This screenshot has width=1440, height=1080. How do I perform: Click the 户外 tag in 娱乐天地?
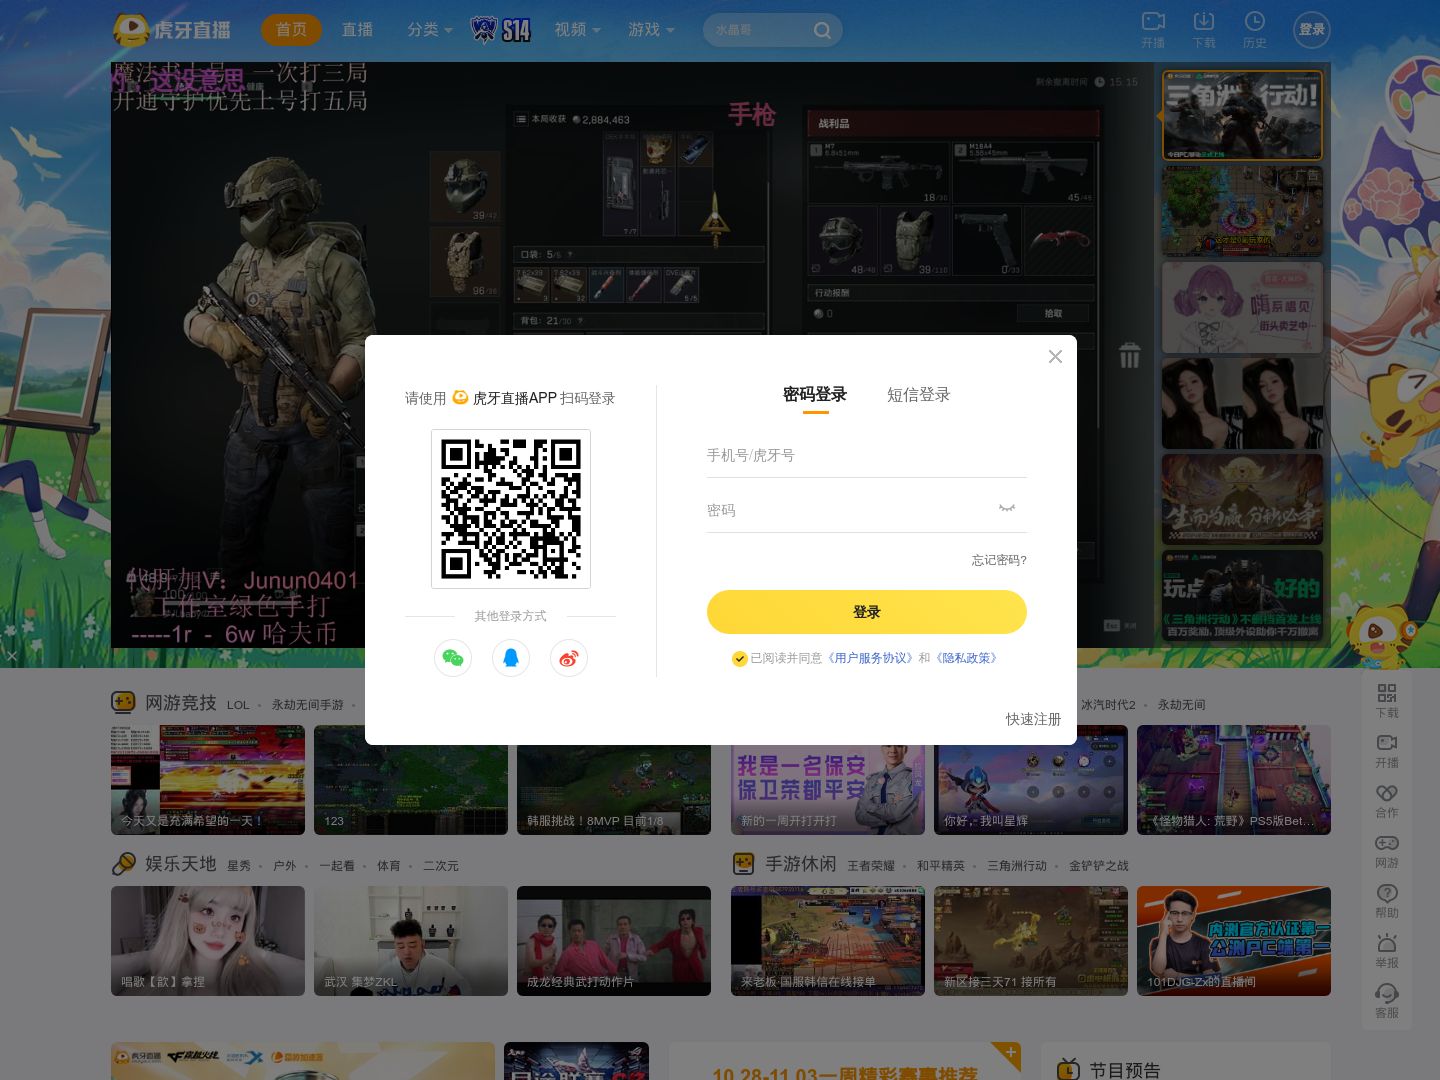click(x=285, y=866)
